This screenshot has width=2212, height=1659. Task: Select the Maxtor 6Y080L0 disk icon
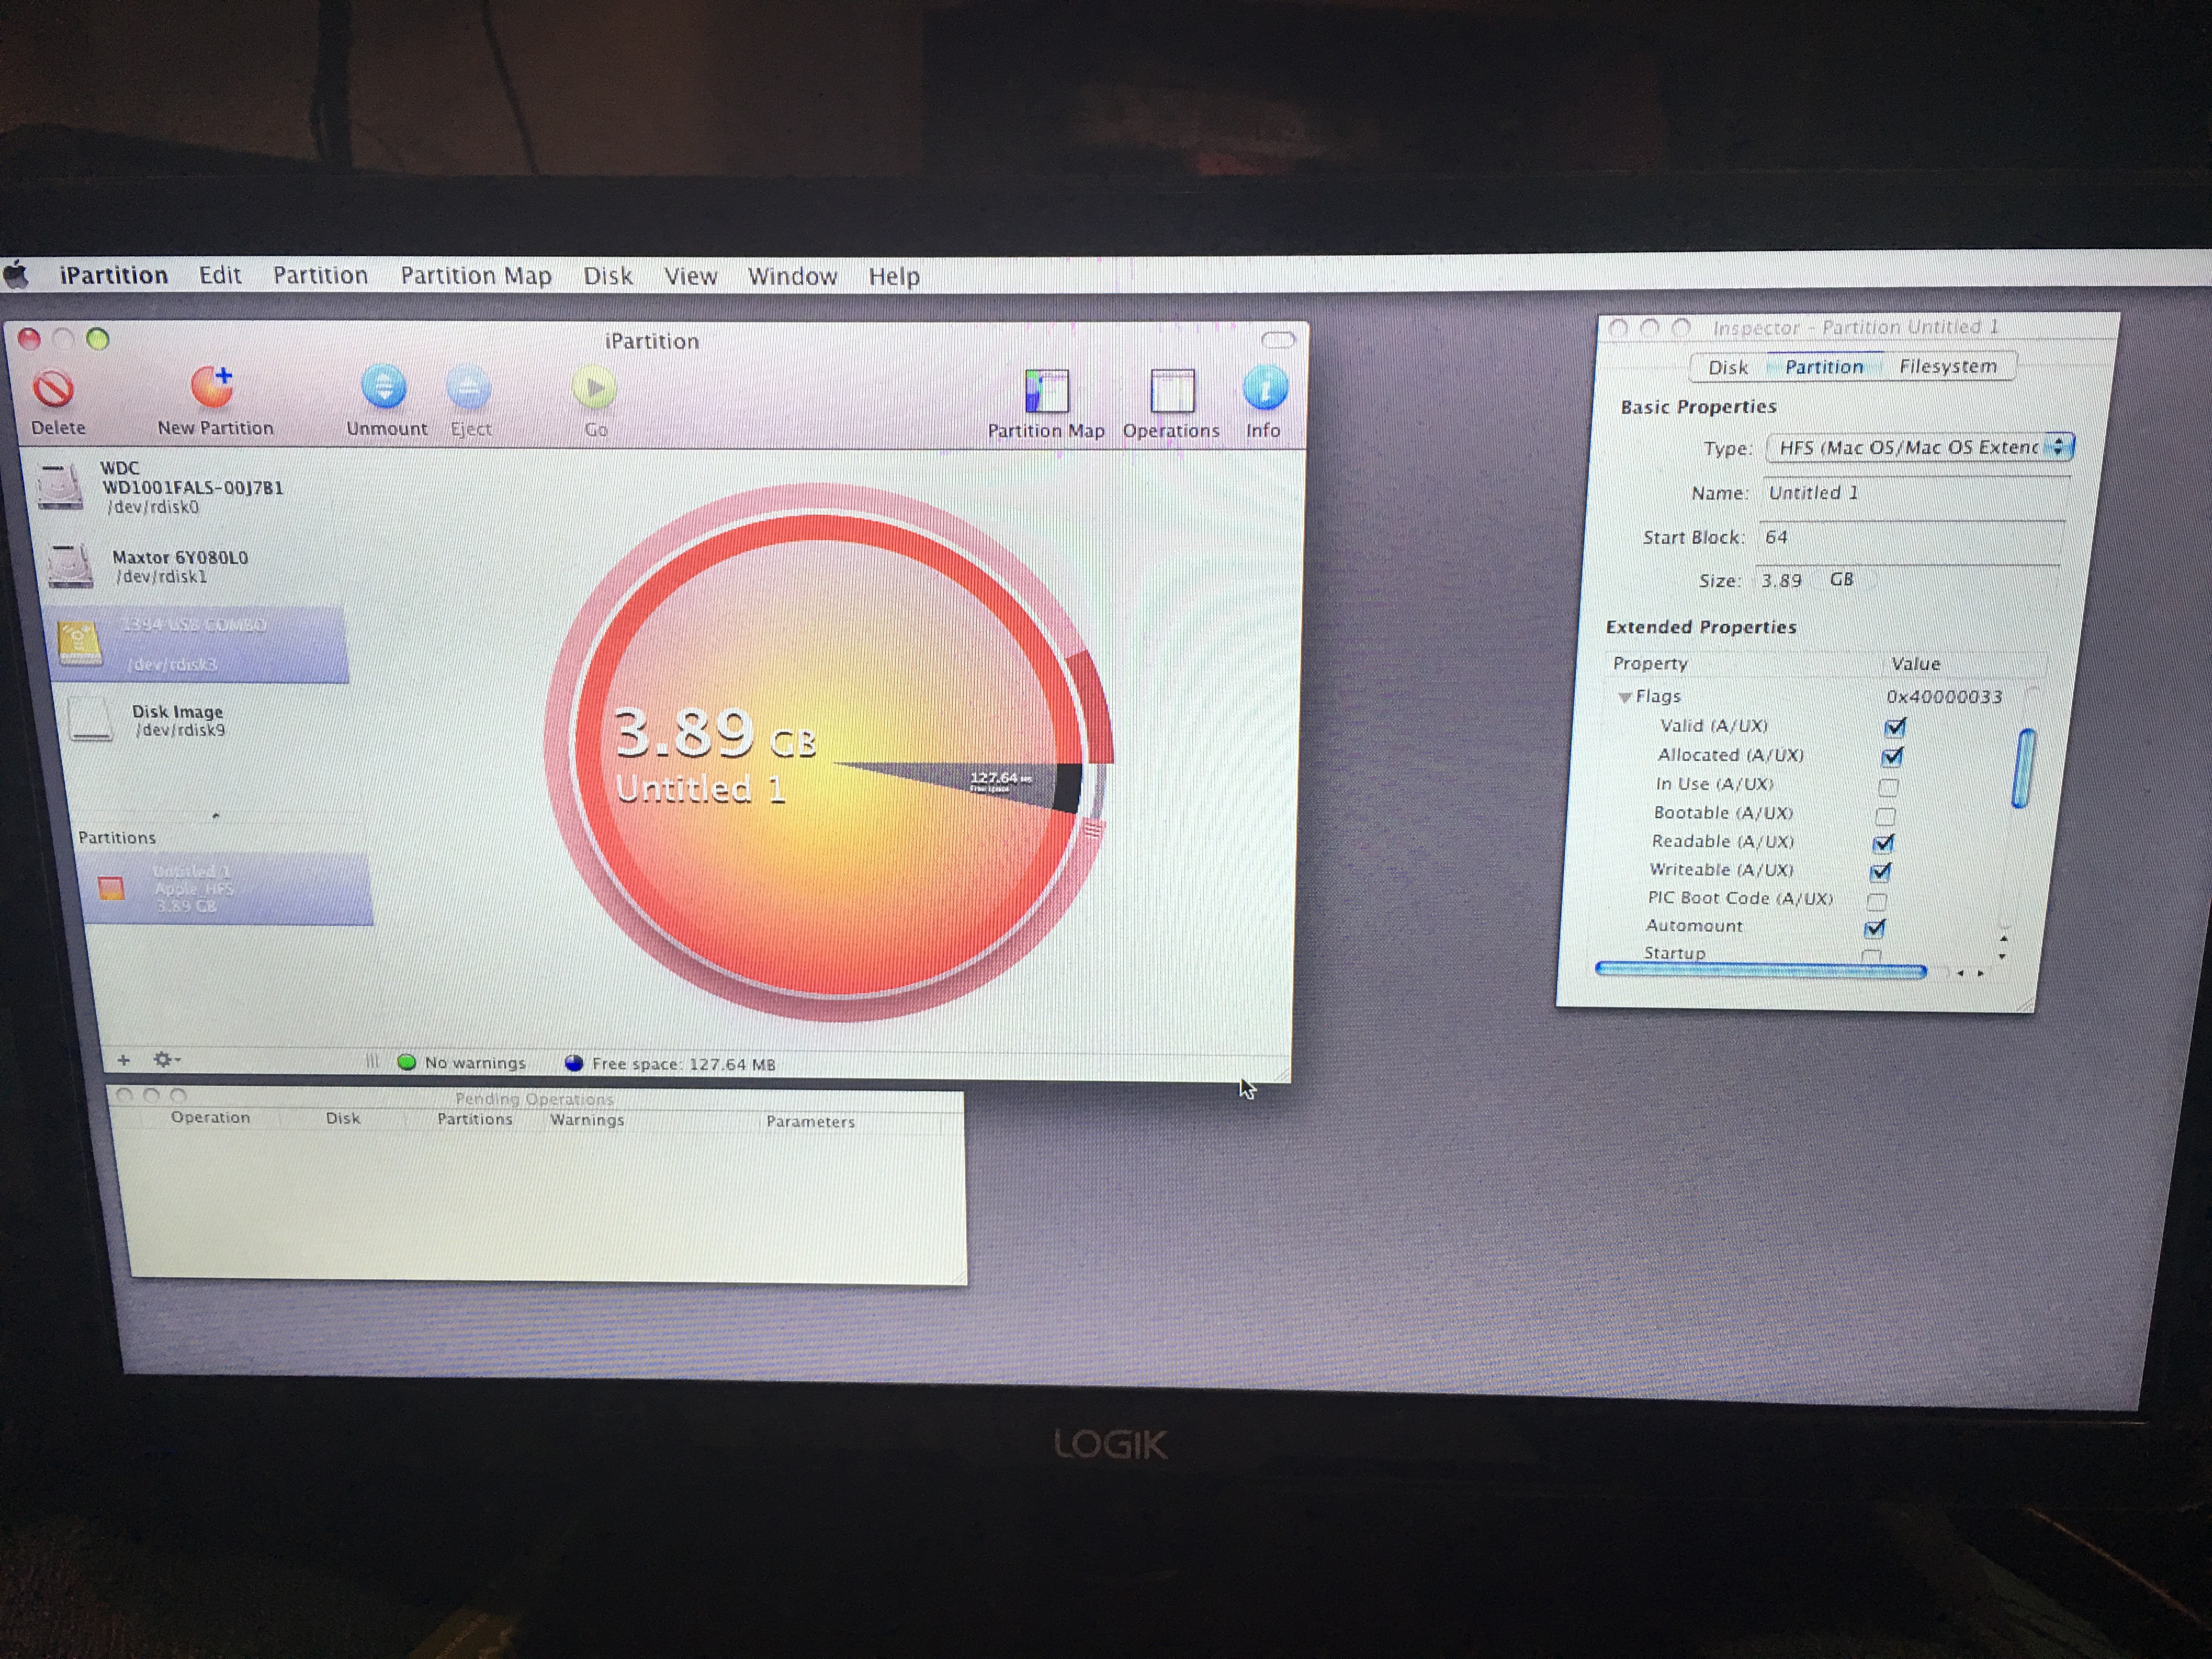[x=70, y=567]
